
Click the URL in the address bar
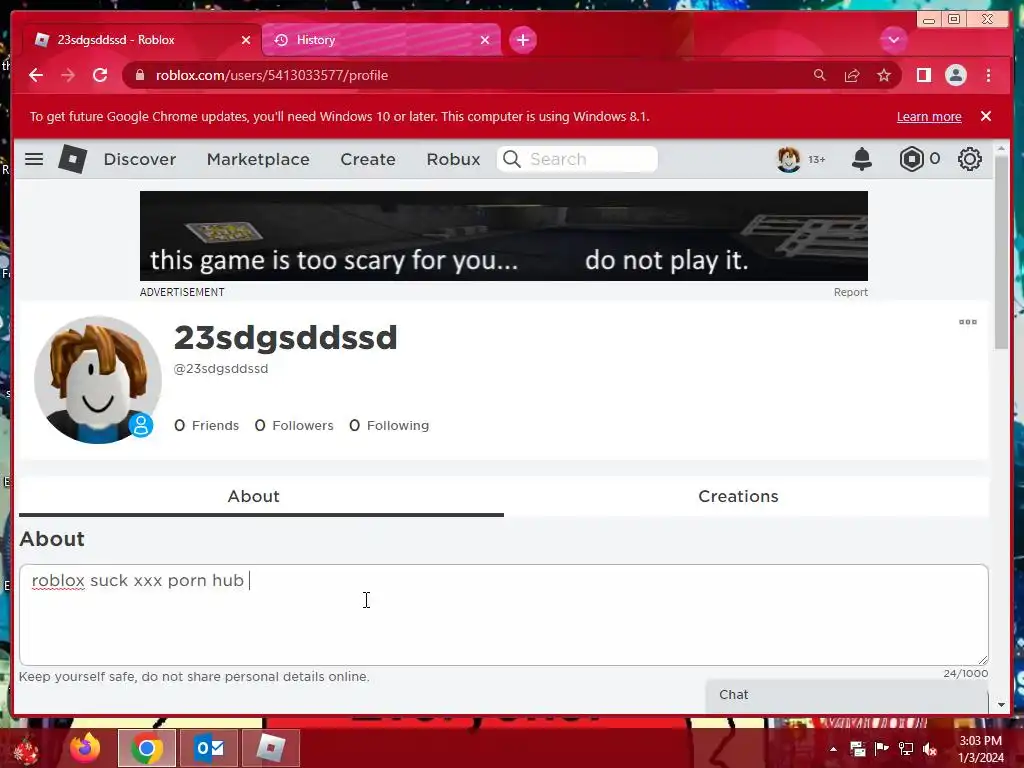coord(272,75)
